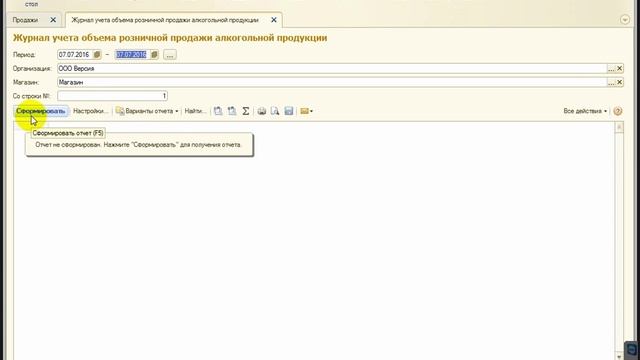Click expand all groups icon
This screenshot has height=360, width=640.
(x=218, y=111)
